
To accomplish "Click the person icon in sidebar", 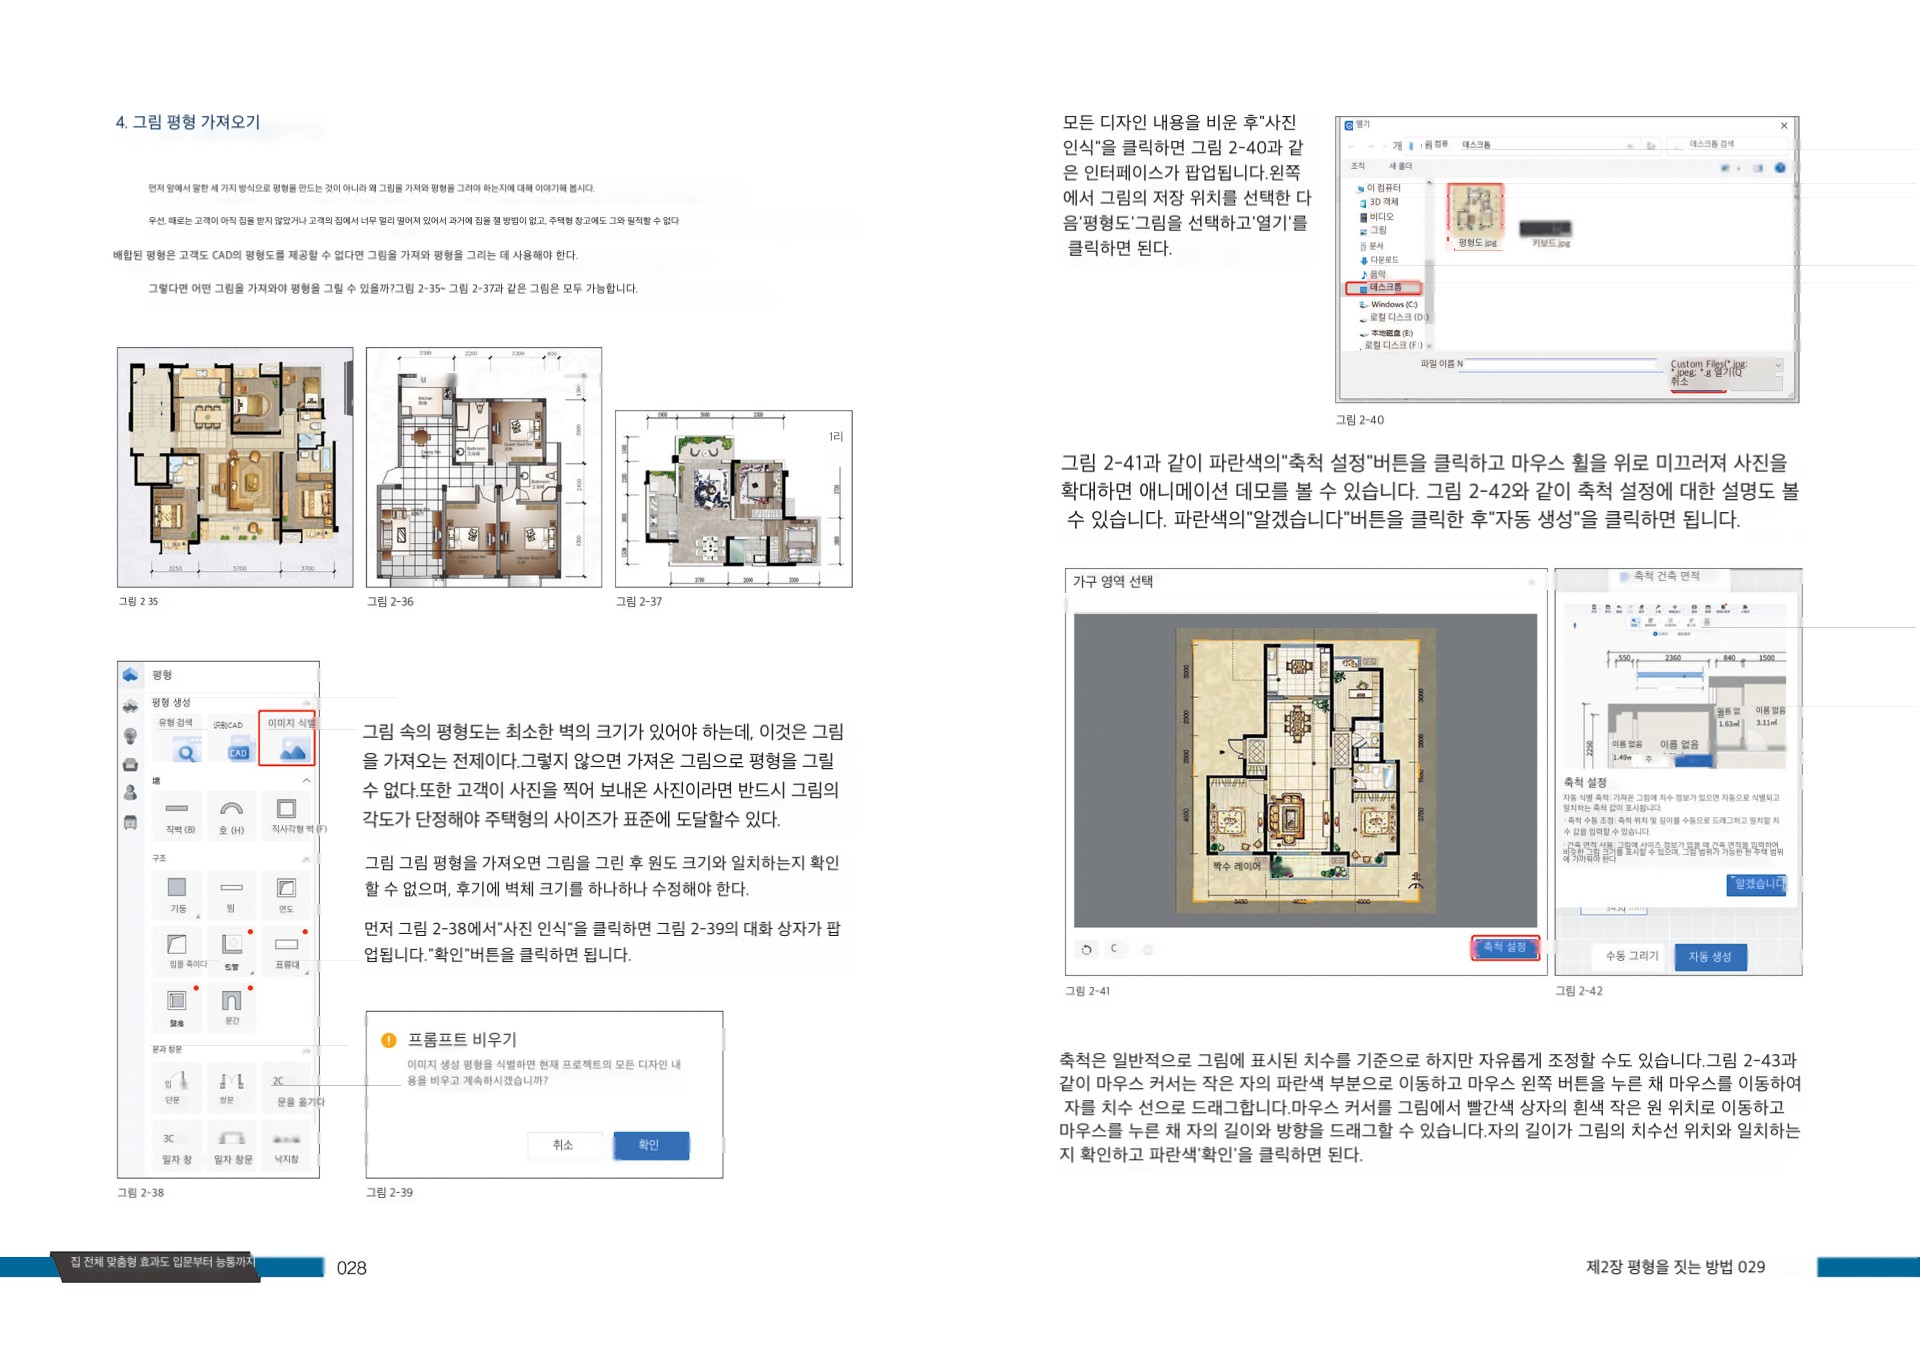I will point(130,793).
